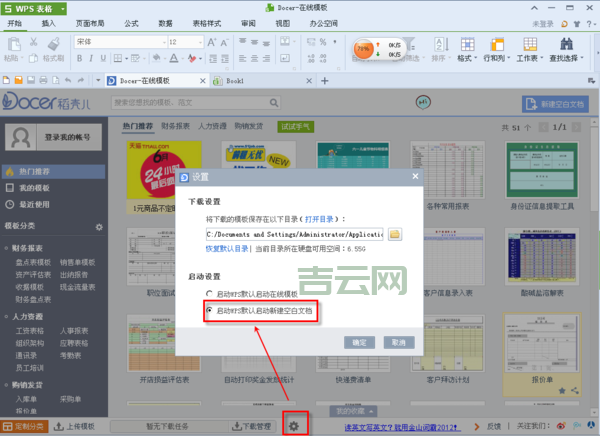Click the Print icon in quick toolbar

pos(43,80)
